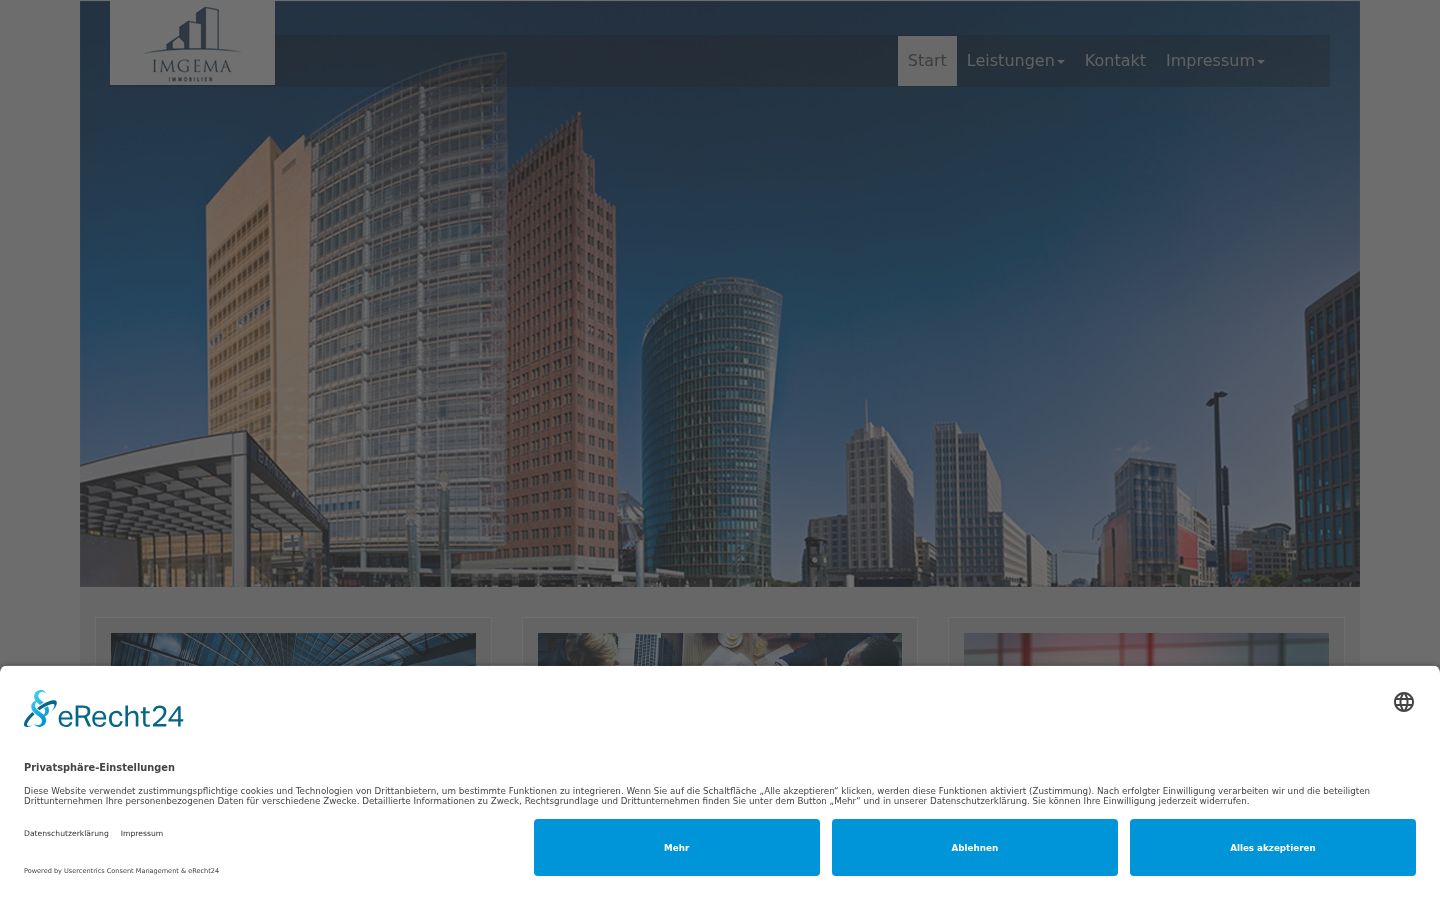Screen dimensions: 1440x900
Task: Click the Privatsphäre-Einstellungen heading
Action: [99, 768]
